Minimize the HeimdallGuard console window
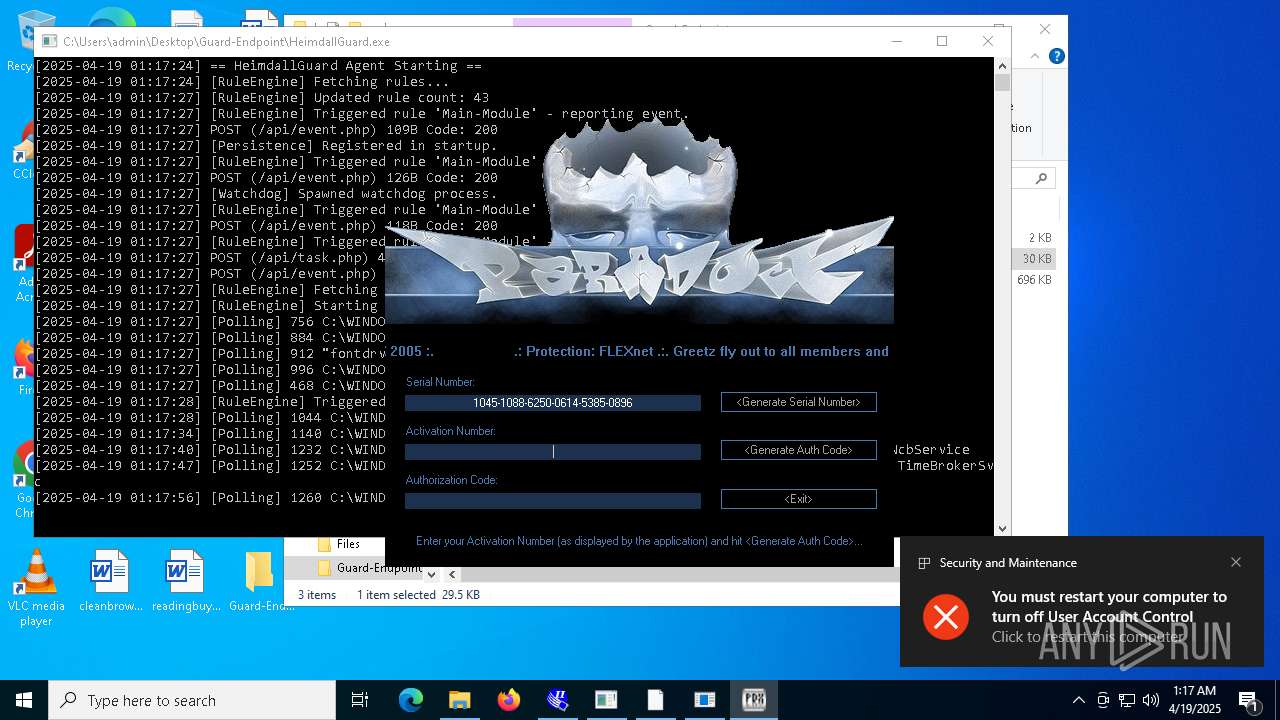Viewport: 1280px width, 720px height. [x=896, y=41]
